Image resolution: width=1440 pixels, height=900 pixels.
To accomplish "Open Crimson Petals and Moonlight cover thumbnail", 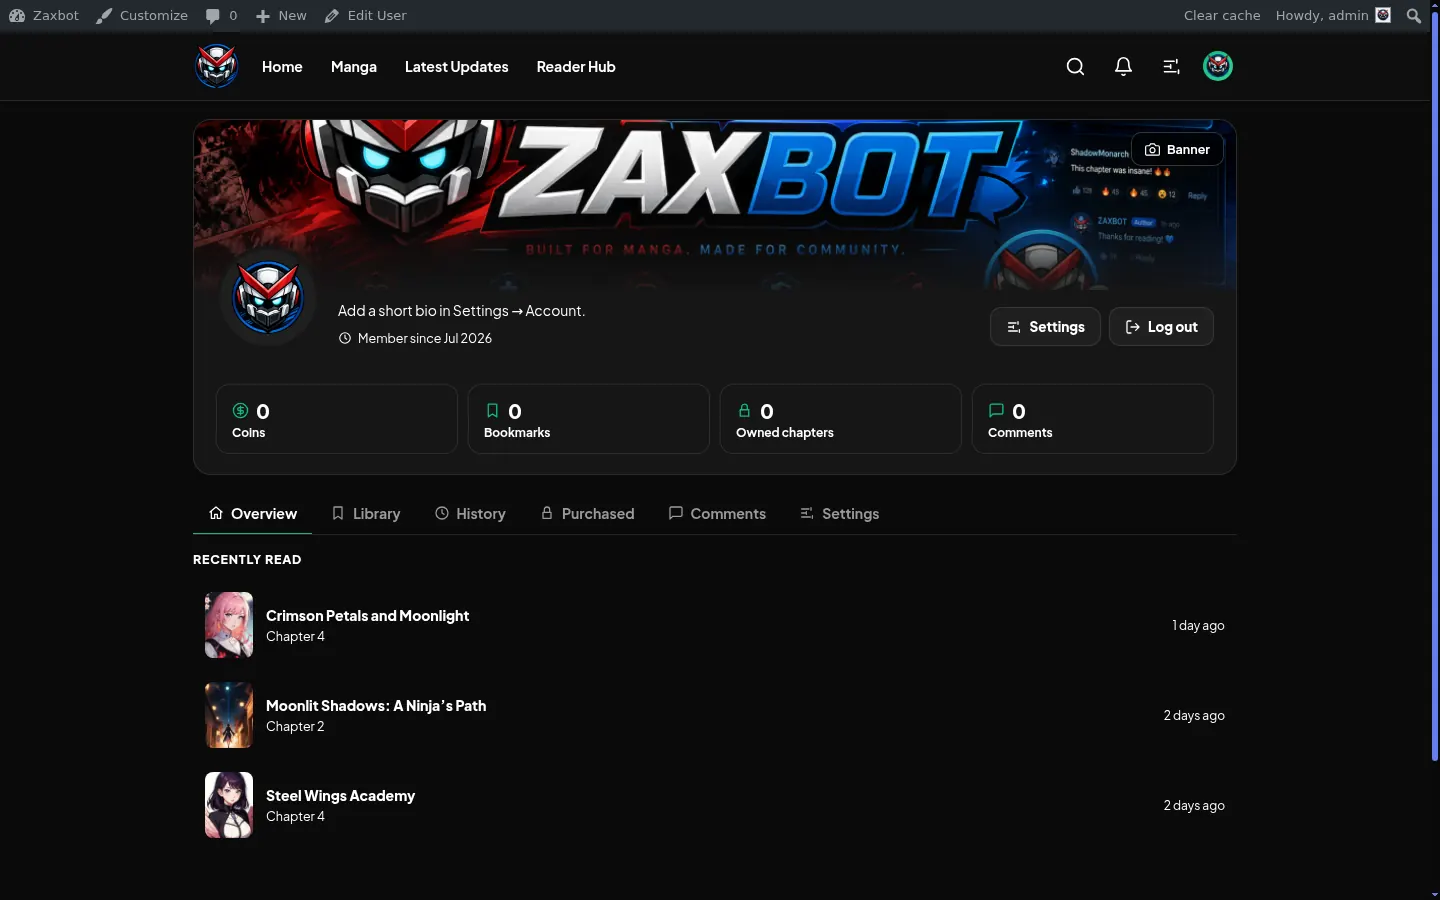I will pyautogui.click(x=229, y=625).
